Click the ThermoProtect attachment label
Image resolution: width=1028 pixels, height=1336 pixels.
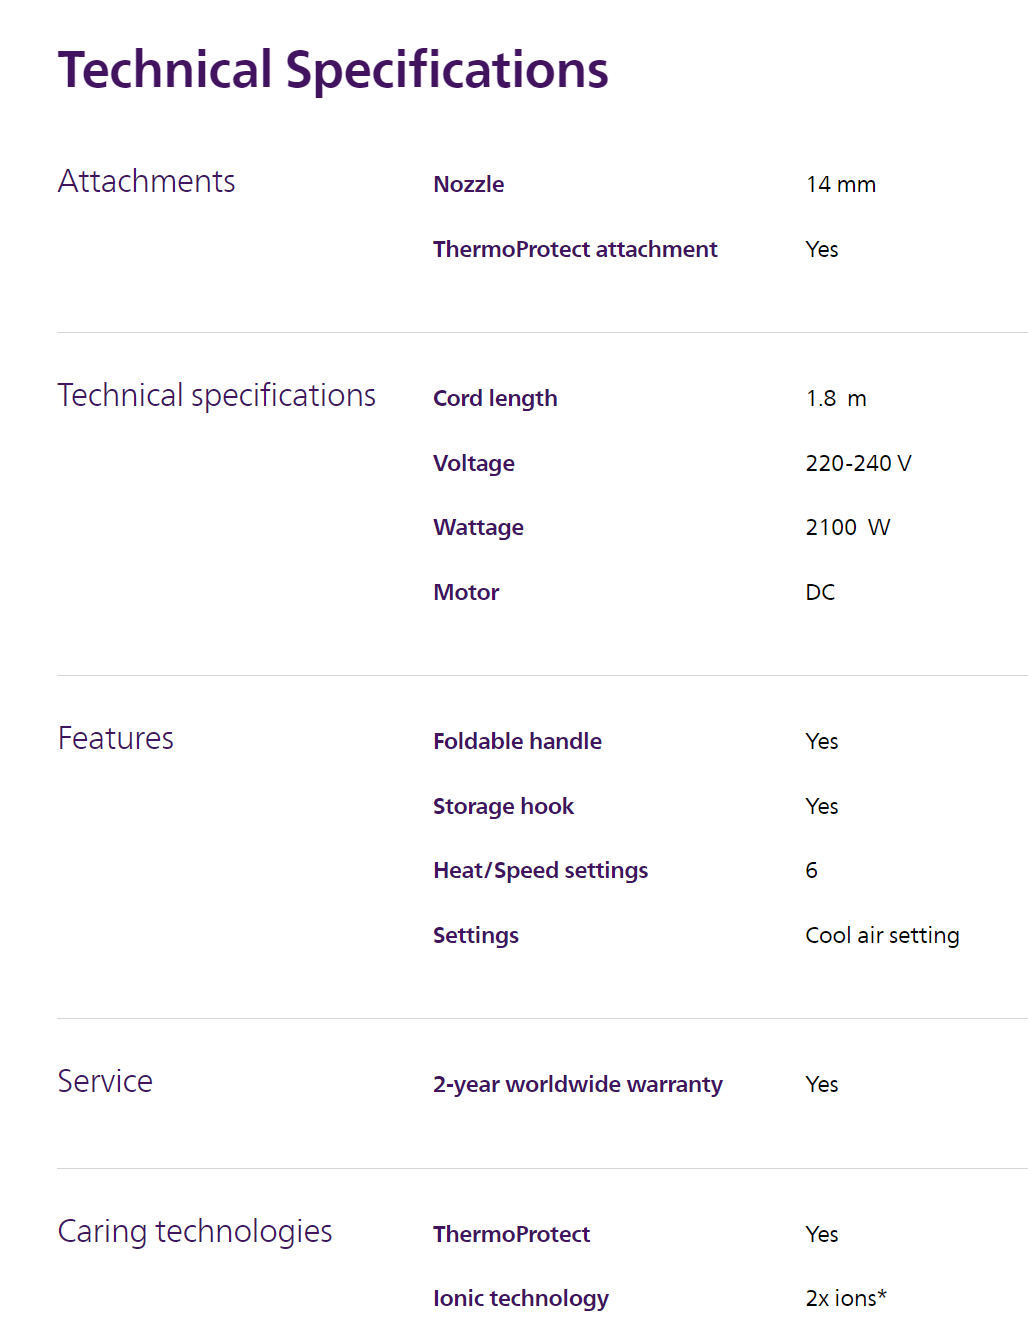pos(575,249)
